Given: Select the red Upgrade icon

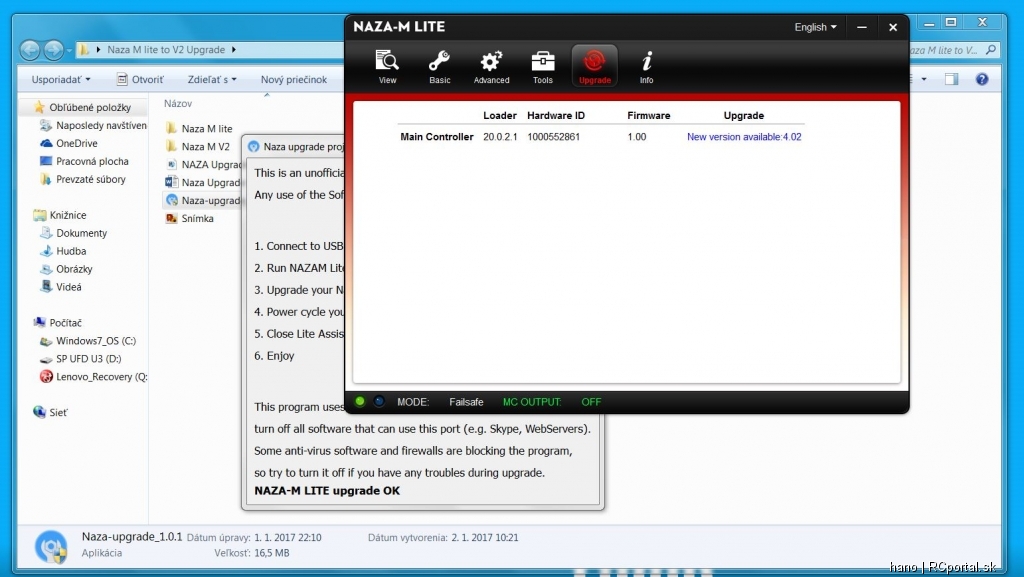Looking at the screenshot, I should (594, 66).
